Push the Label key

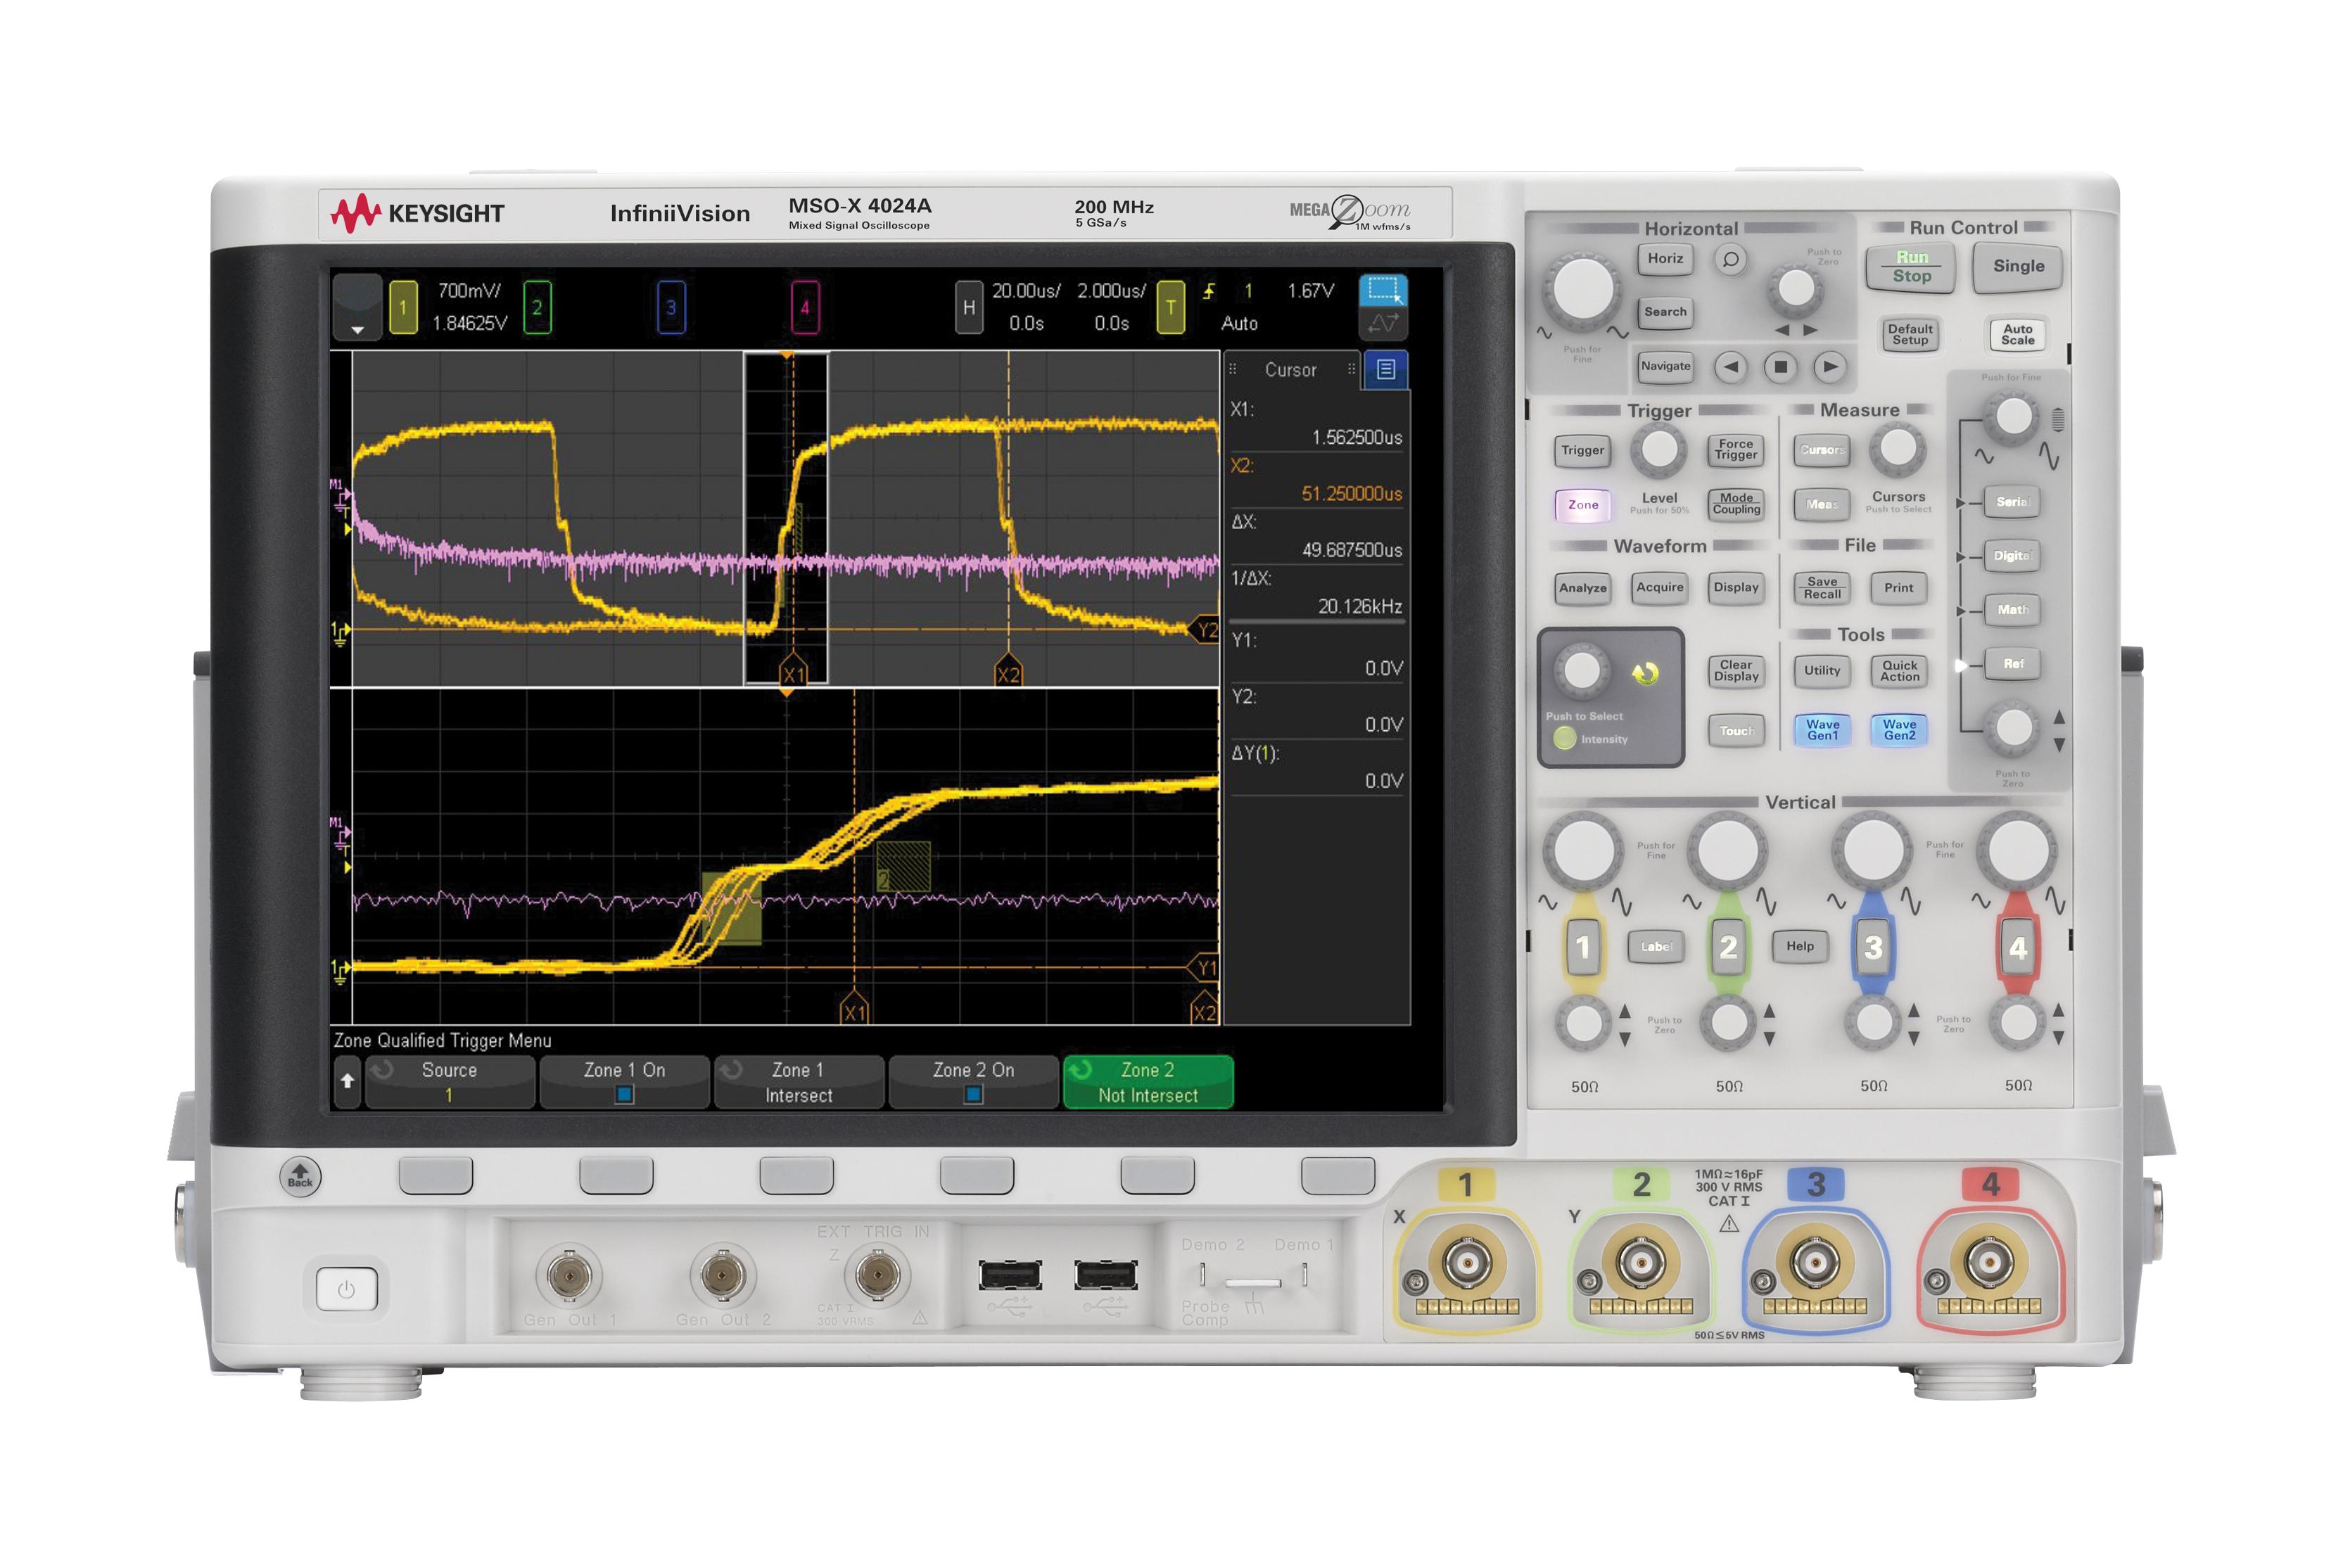tap(1655, 947)
